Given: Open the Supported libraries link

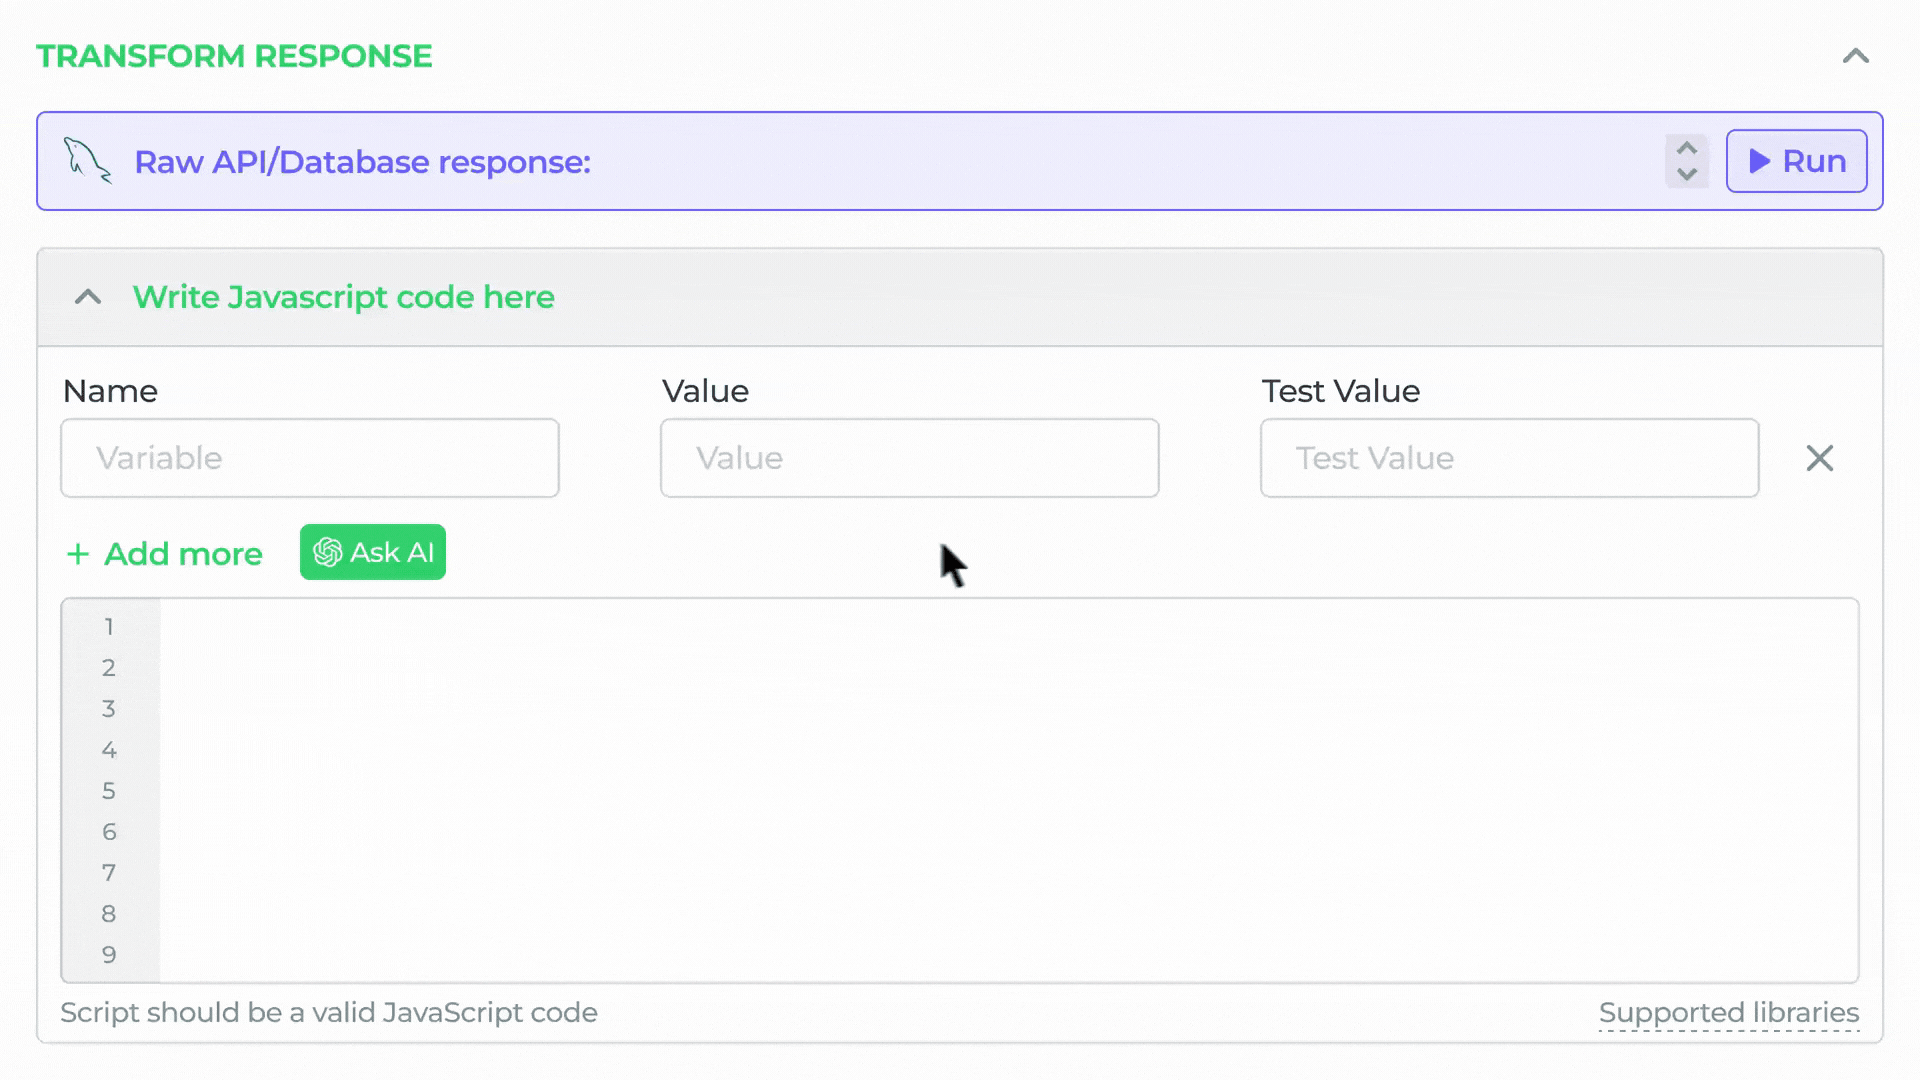Looking at the screenshot, I should [x=1729, y=1012].
